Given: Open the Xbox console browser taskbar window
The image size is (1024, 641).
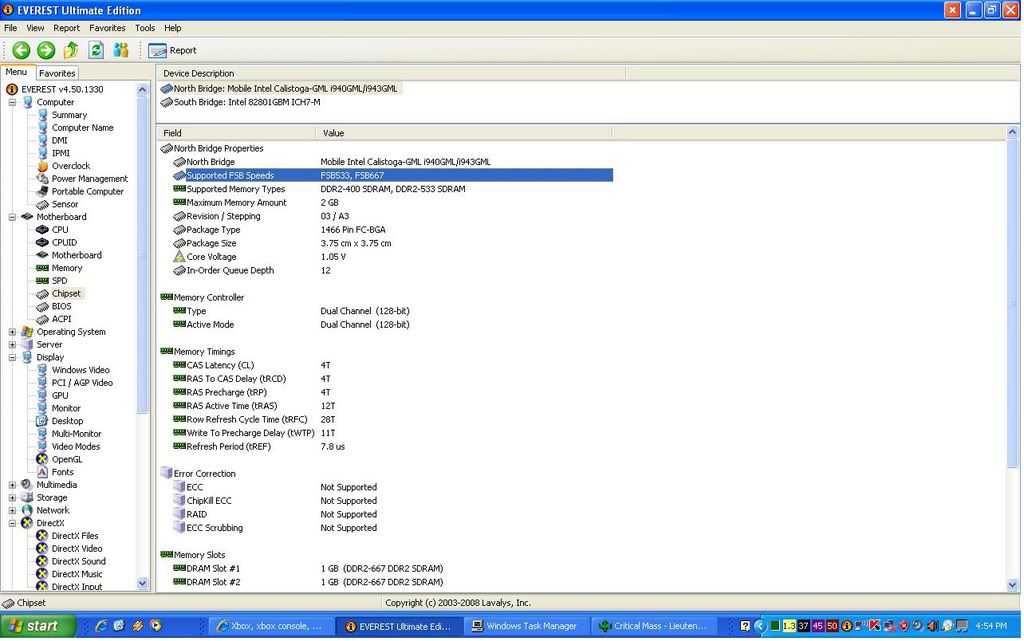Looking at the screenshot, I should click(273, 626).
